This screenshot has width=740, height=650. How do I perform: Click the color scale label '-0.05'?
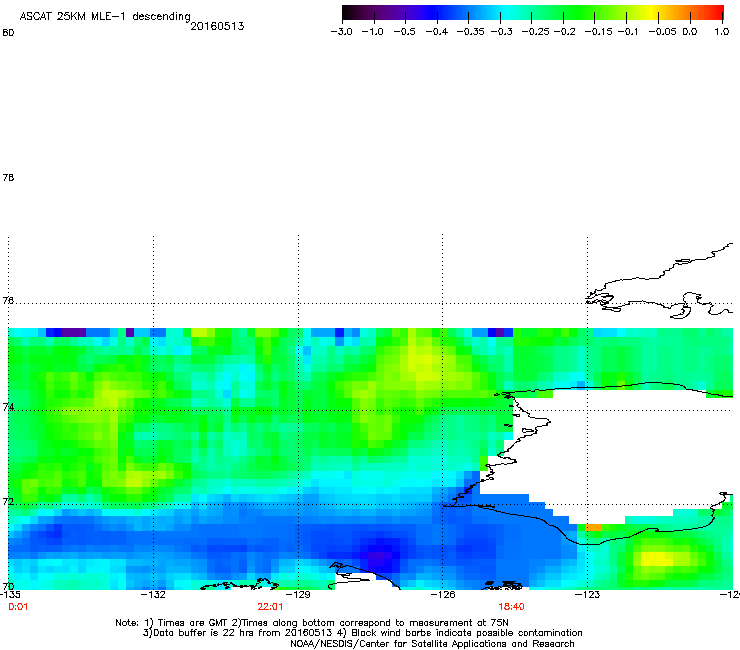coord(662,32)
